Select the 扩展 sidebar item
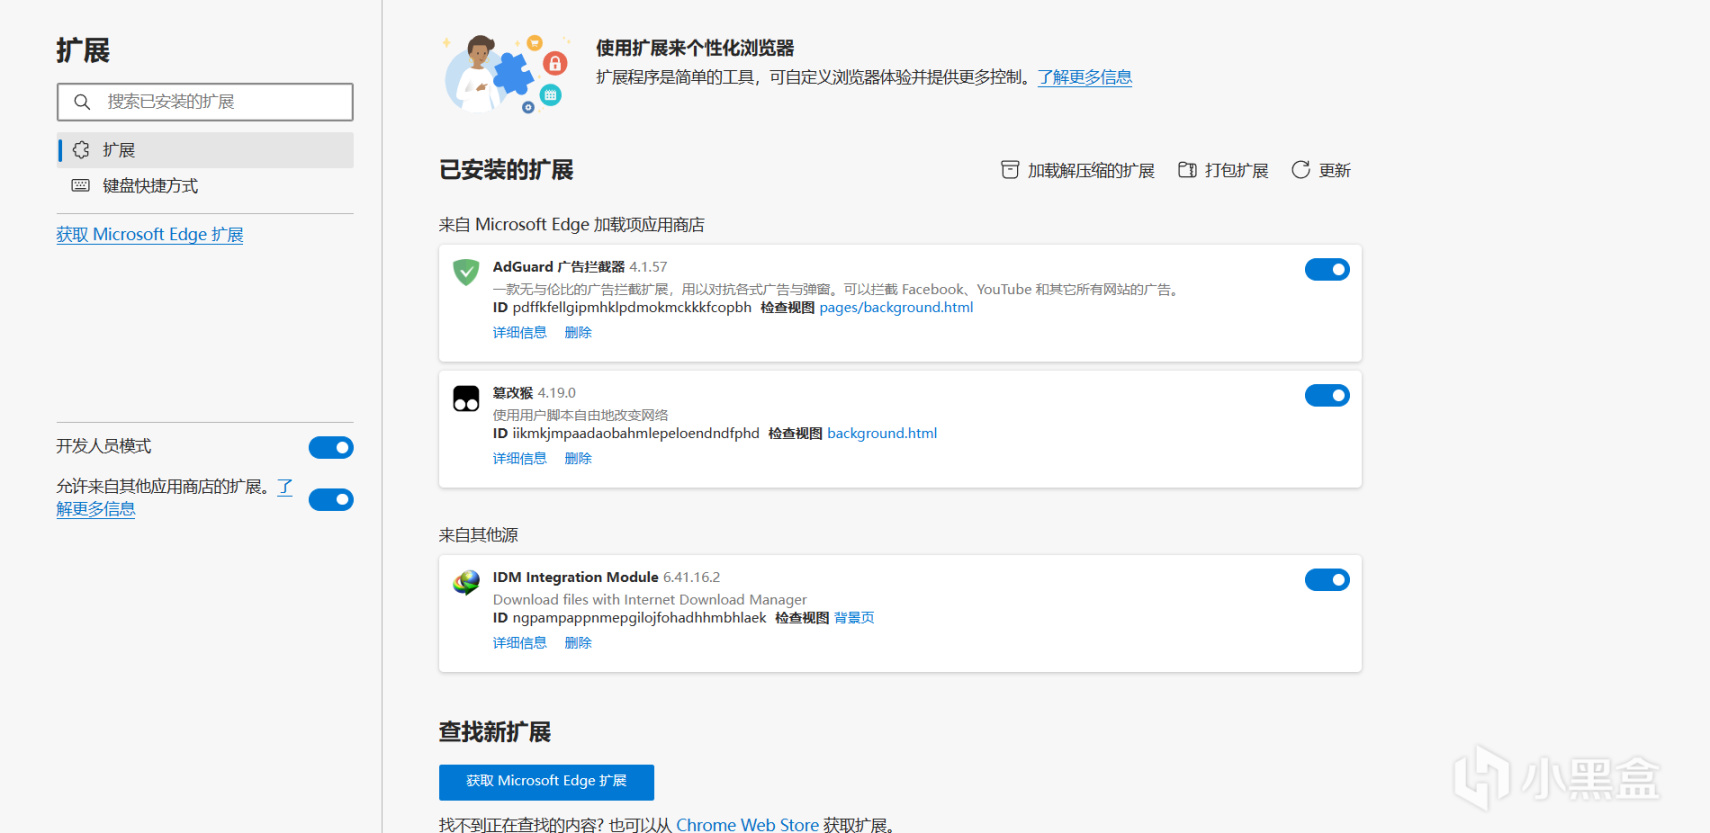This screenshot has height=833, width=1710. (x=205, y=150)
